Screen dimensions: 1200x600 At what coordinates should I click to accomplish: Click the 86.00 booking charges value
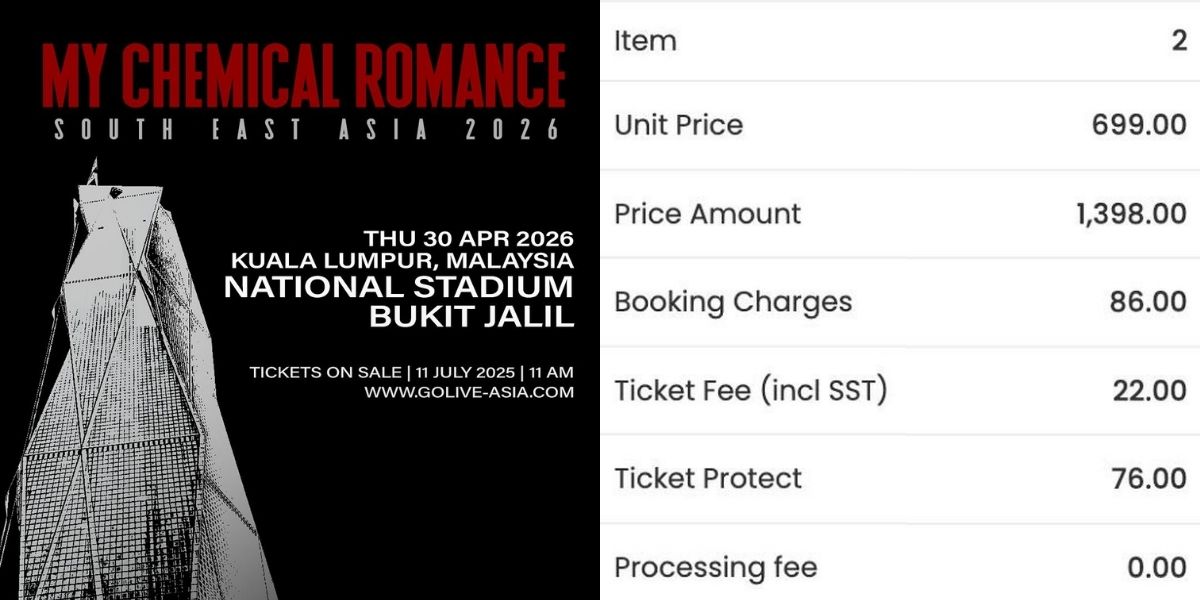pyautogui.click(x=1148, y=302)
